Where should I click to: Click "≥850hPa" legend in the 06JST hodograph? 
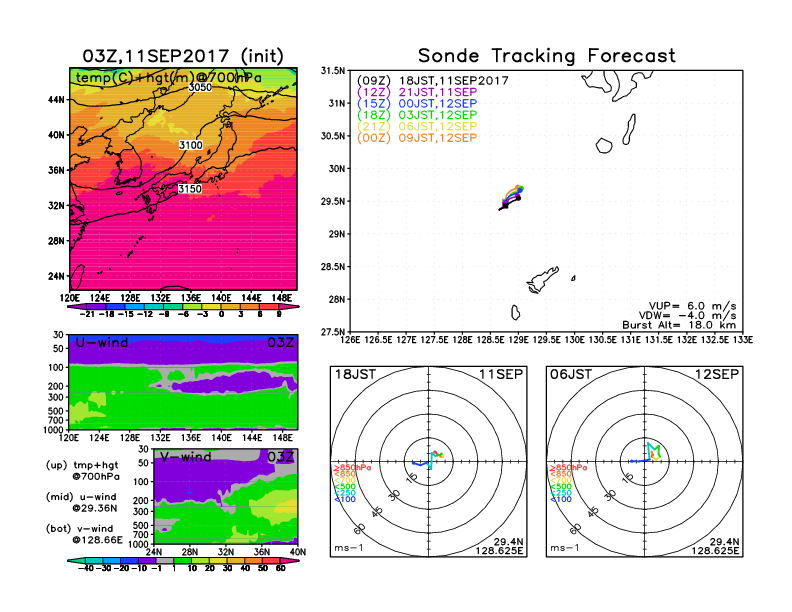568,468
